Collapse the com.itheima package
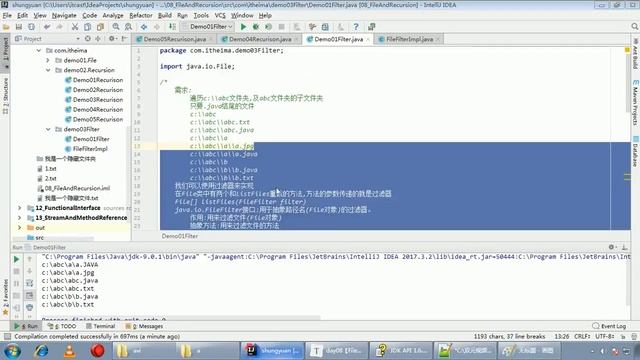640x360 pixels. (39, 51)
